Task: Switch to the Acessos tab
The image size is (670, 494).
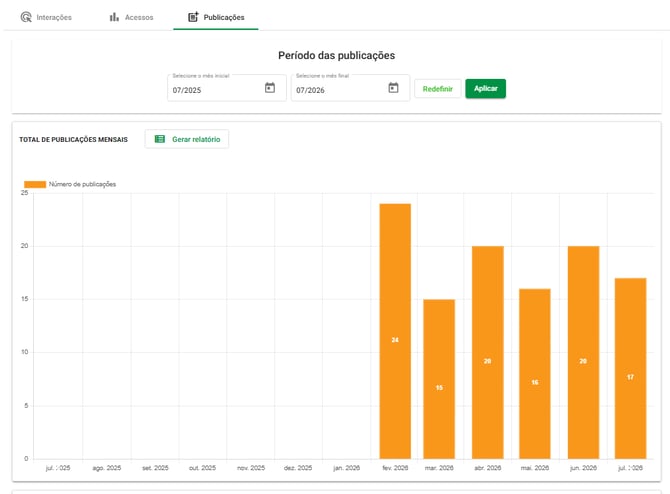Action: (131, 17)
